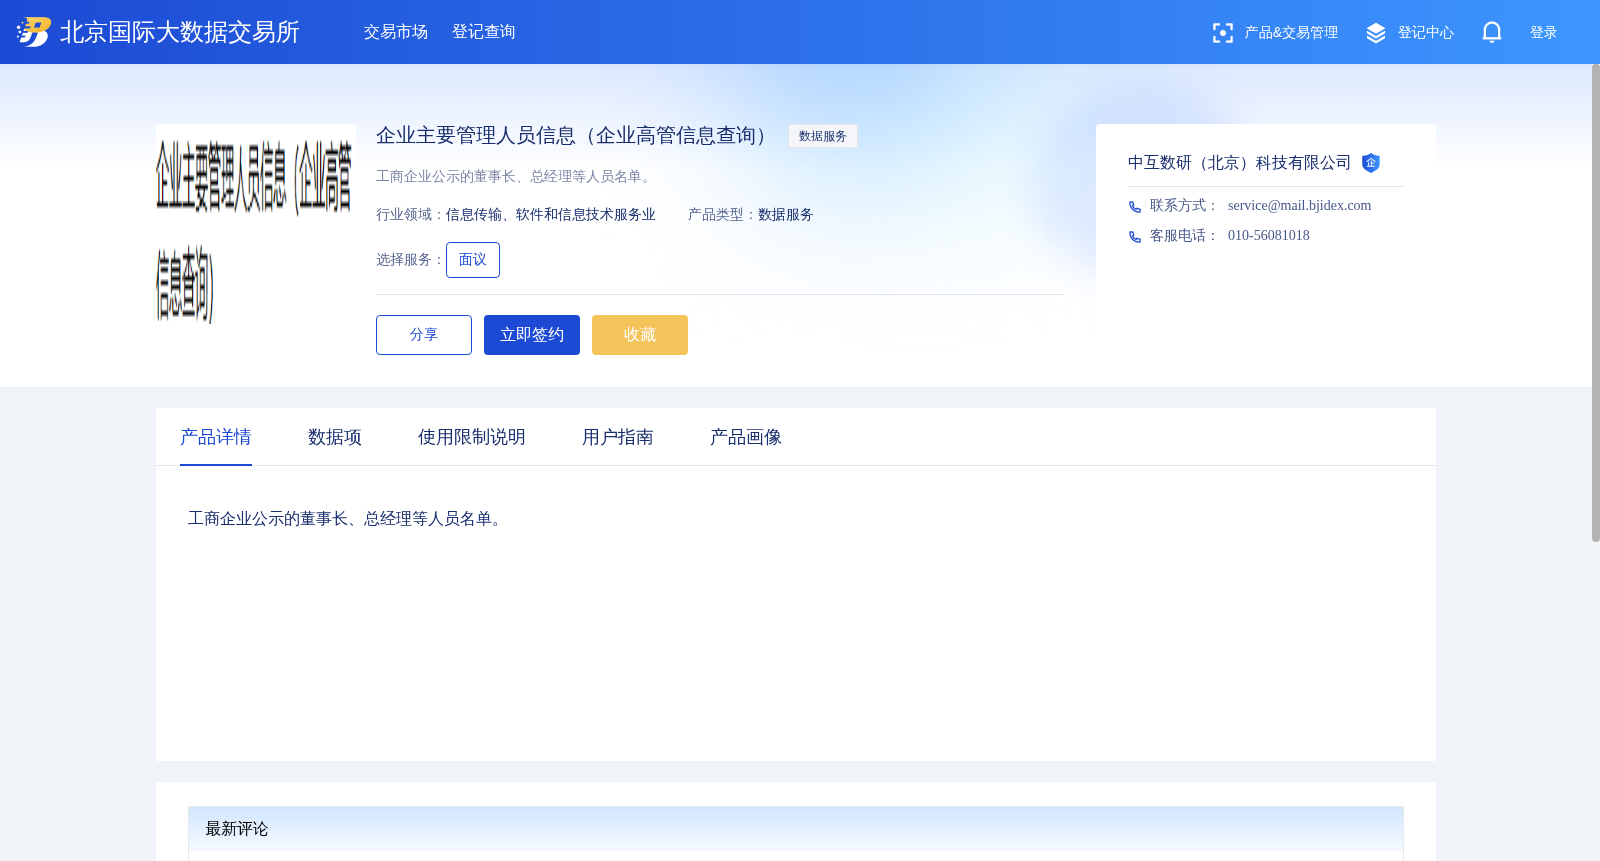Open 用户指南 tab

click(618, 437)
